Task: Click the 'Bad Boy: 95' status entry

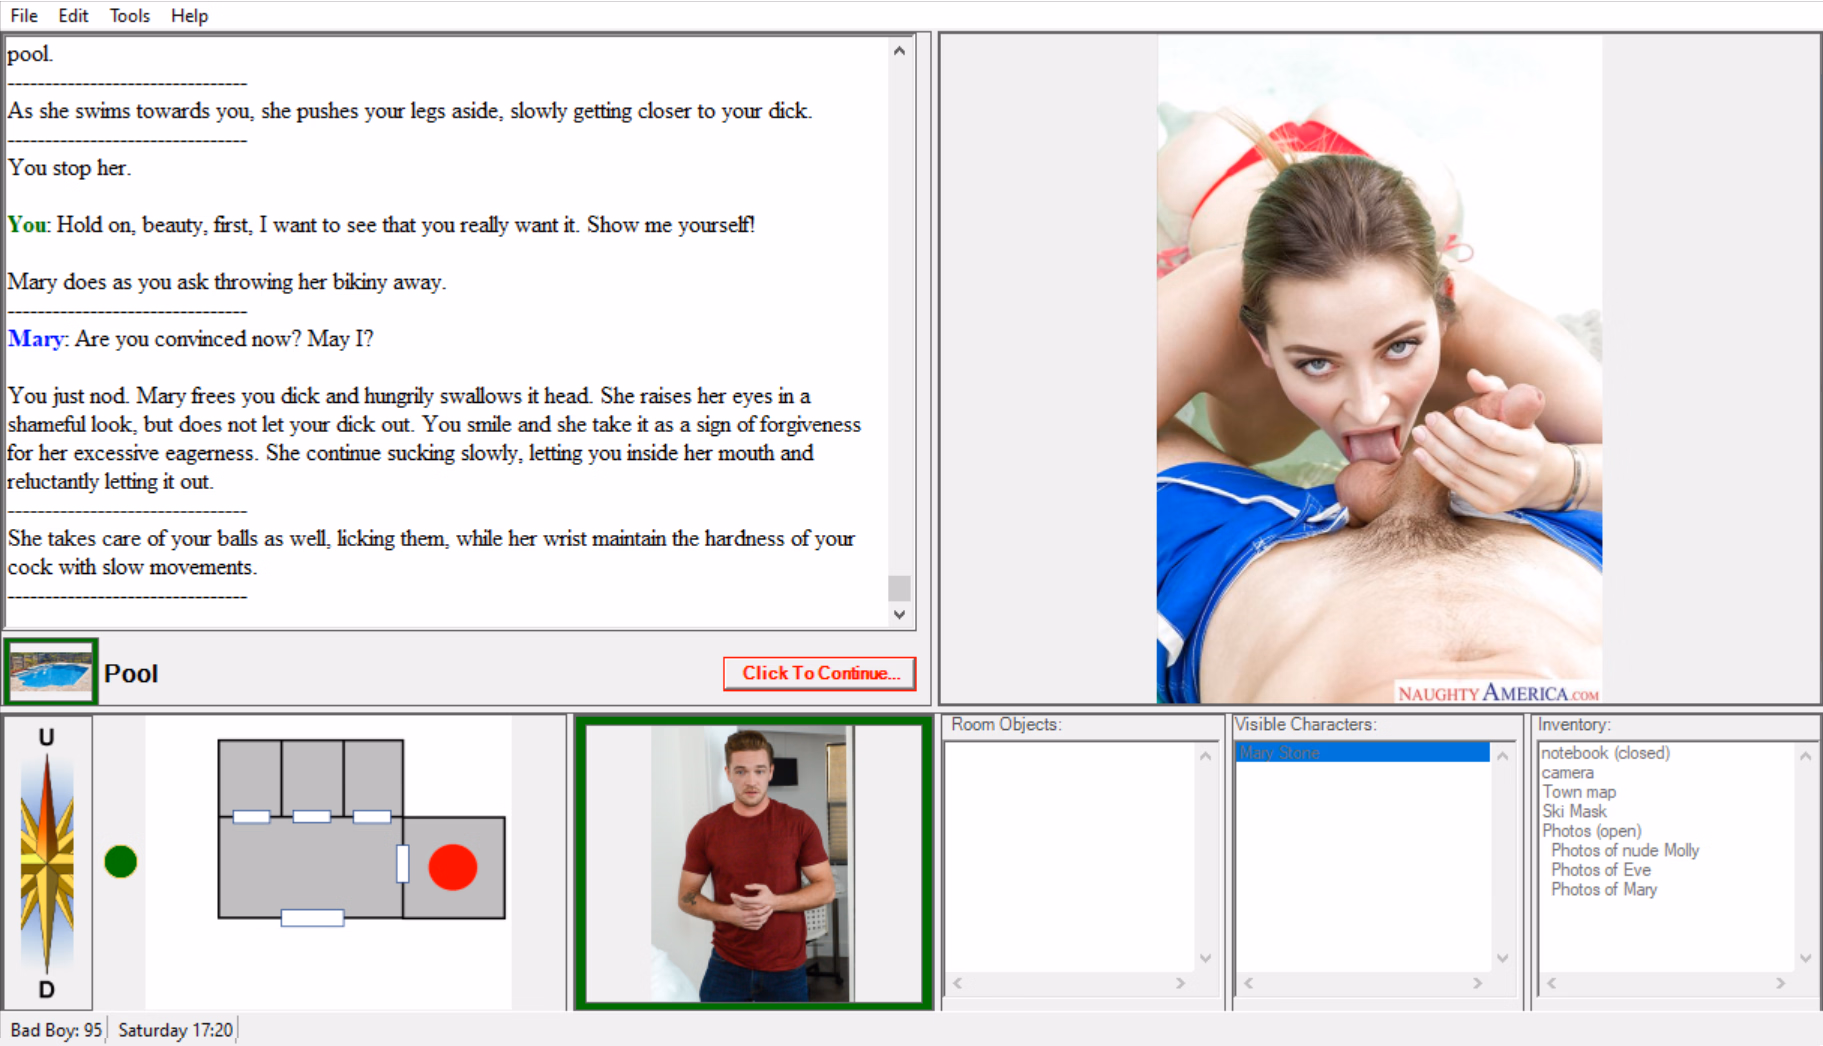Action: pyautogui.click(x=56, y=1030)
